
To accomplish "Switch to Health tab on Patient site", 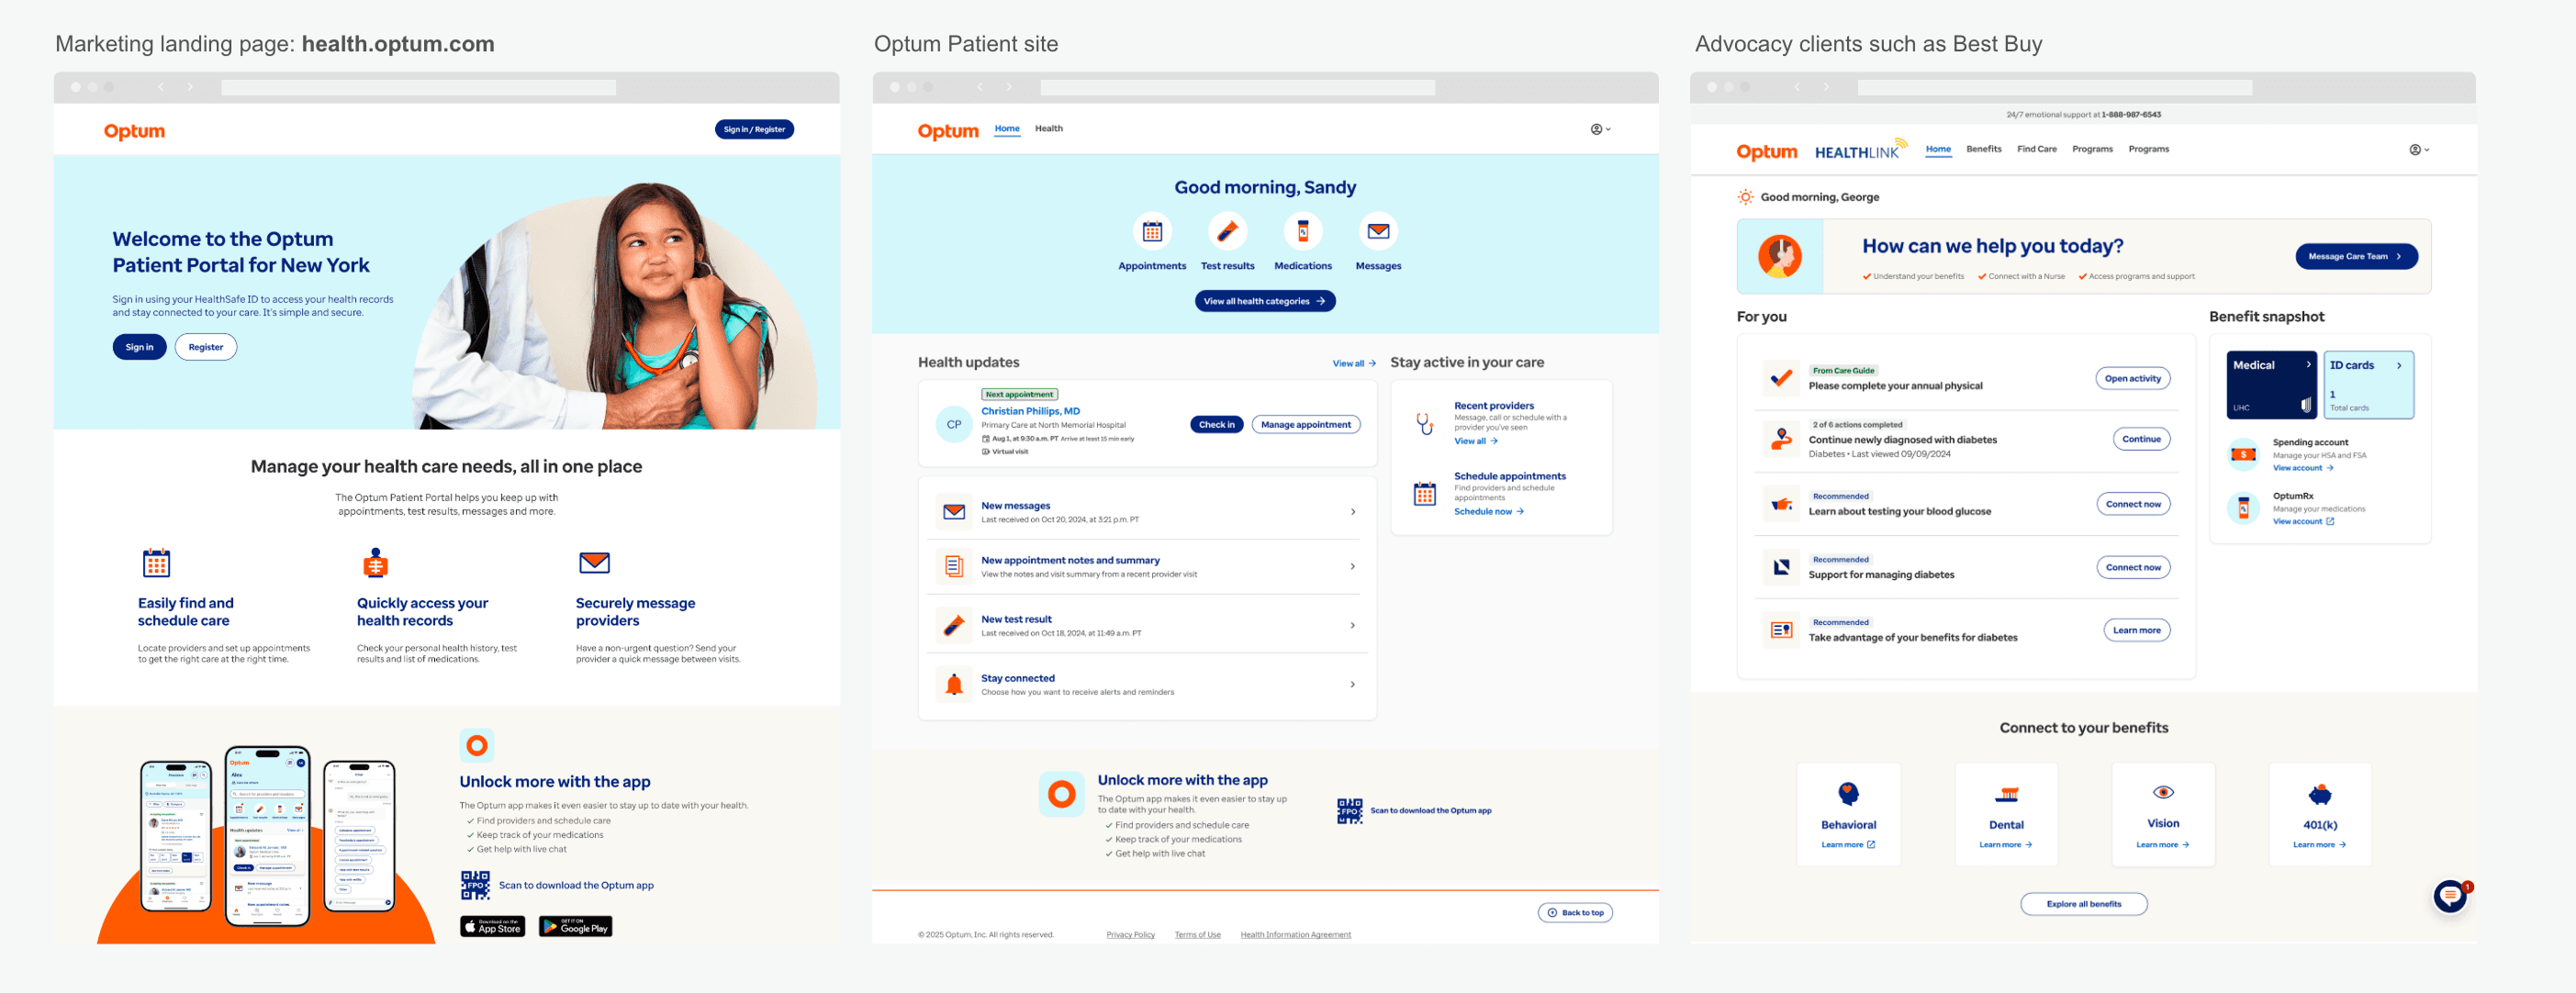I will pos(1048,129).
